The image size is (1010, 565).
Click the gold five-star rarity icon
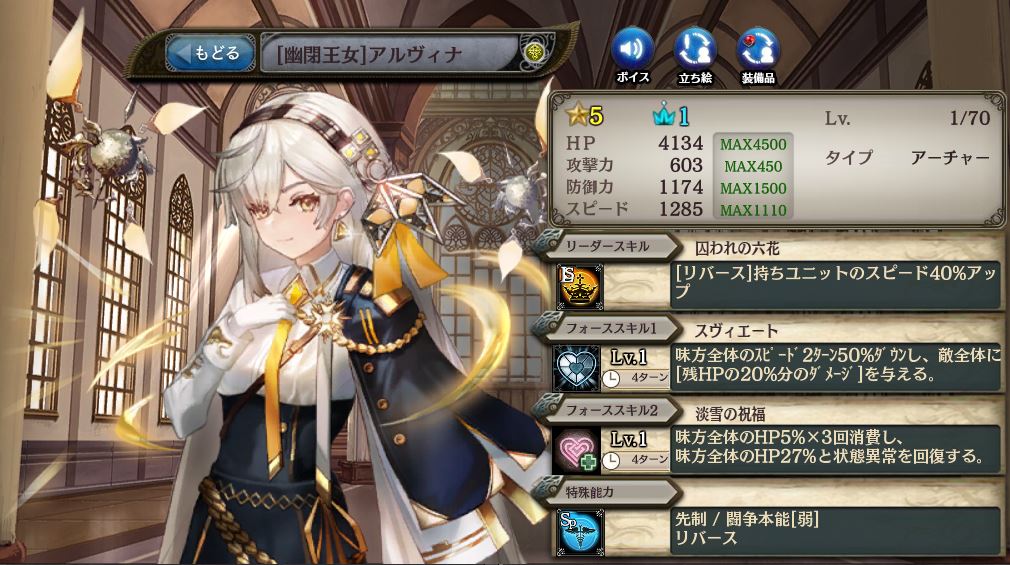coord(584,116)
